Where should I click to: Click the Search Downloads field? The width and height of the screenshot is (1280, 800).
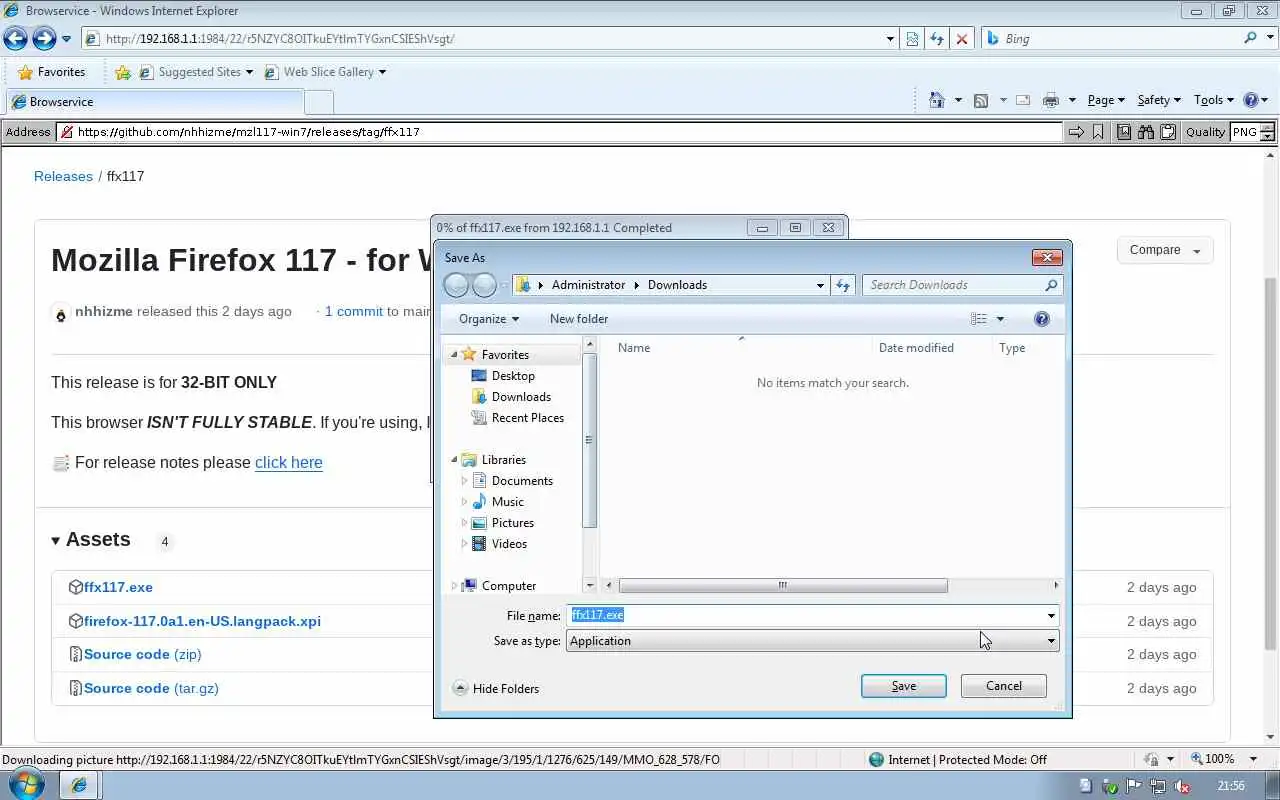coord(961,285)
